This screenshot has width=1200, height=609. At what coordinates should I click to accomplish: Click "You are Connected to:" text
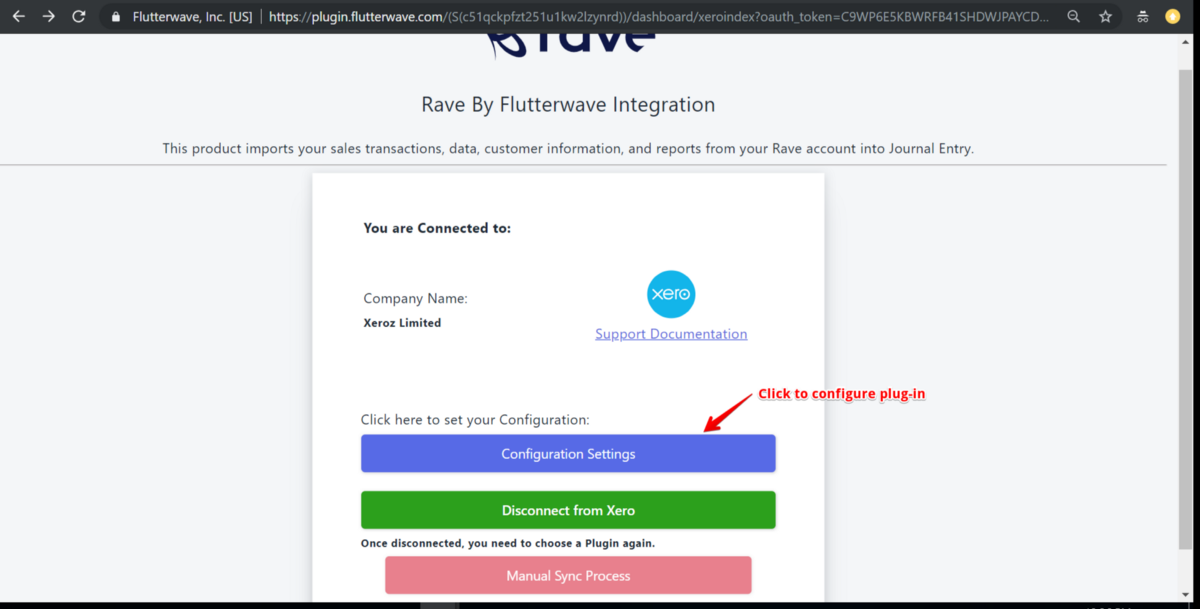(x=437, y=228)
